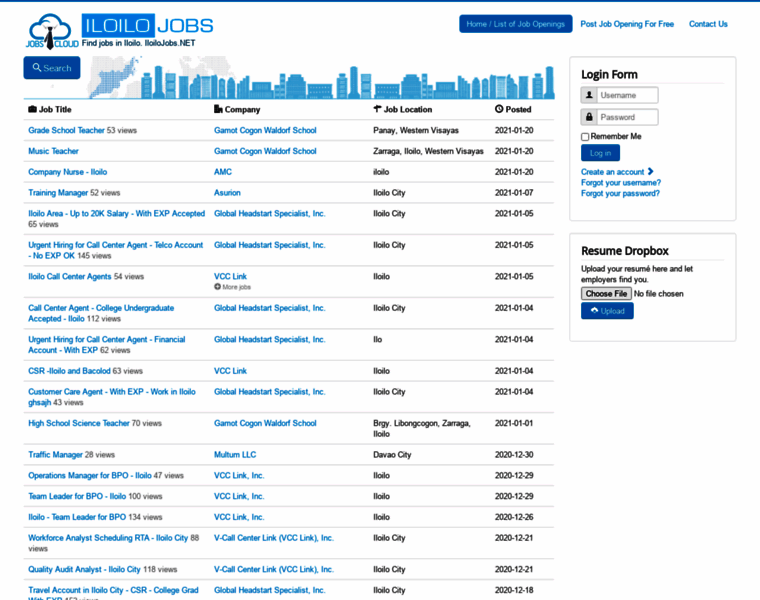
Task: Open Iloilo Call Center Agents listing
Action: pyautogui.click(x=70, y=276)
